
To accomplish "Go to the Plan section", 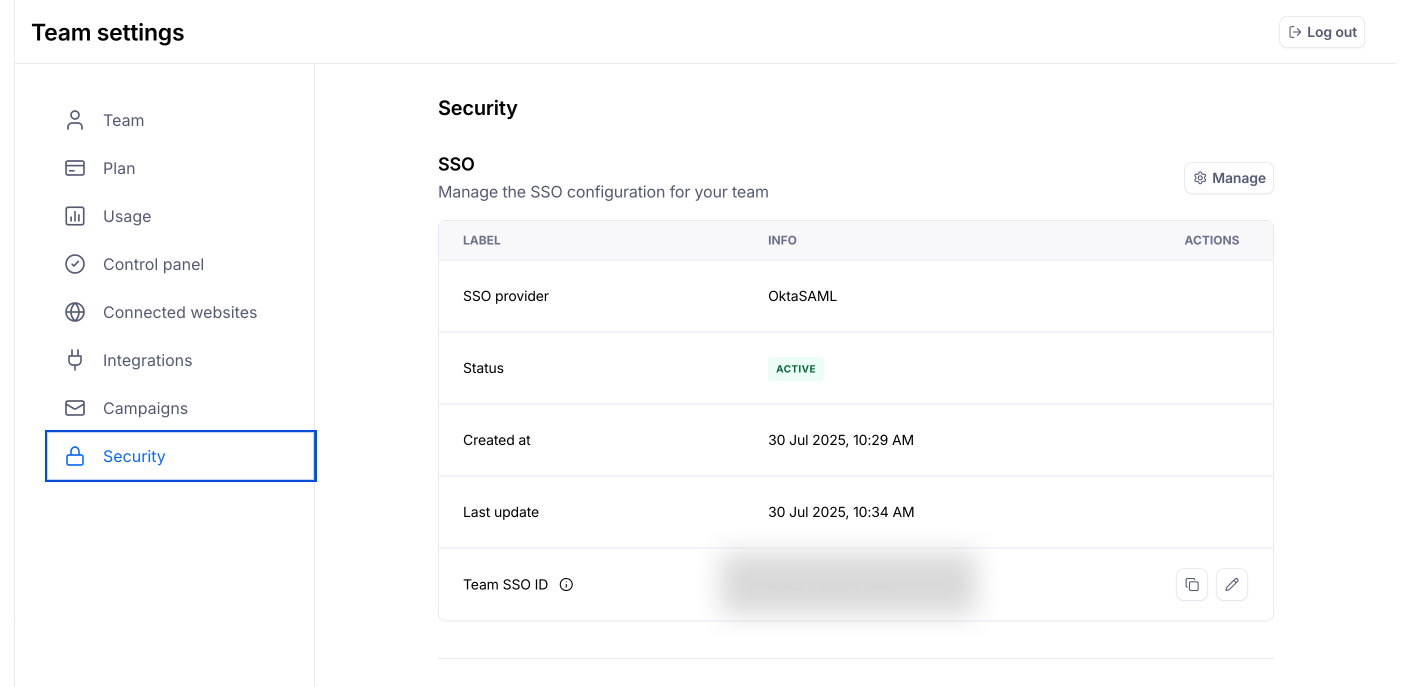I will 119,168.
